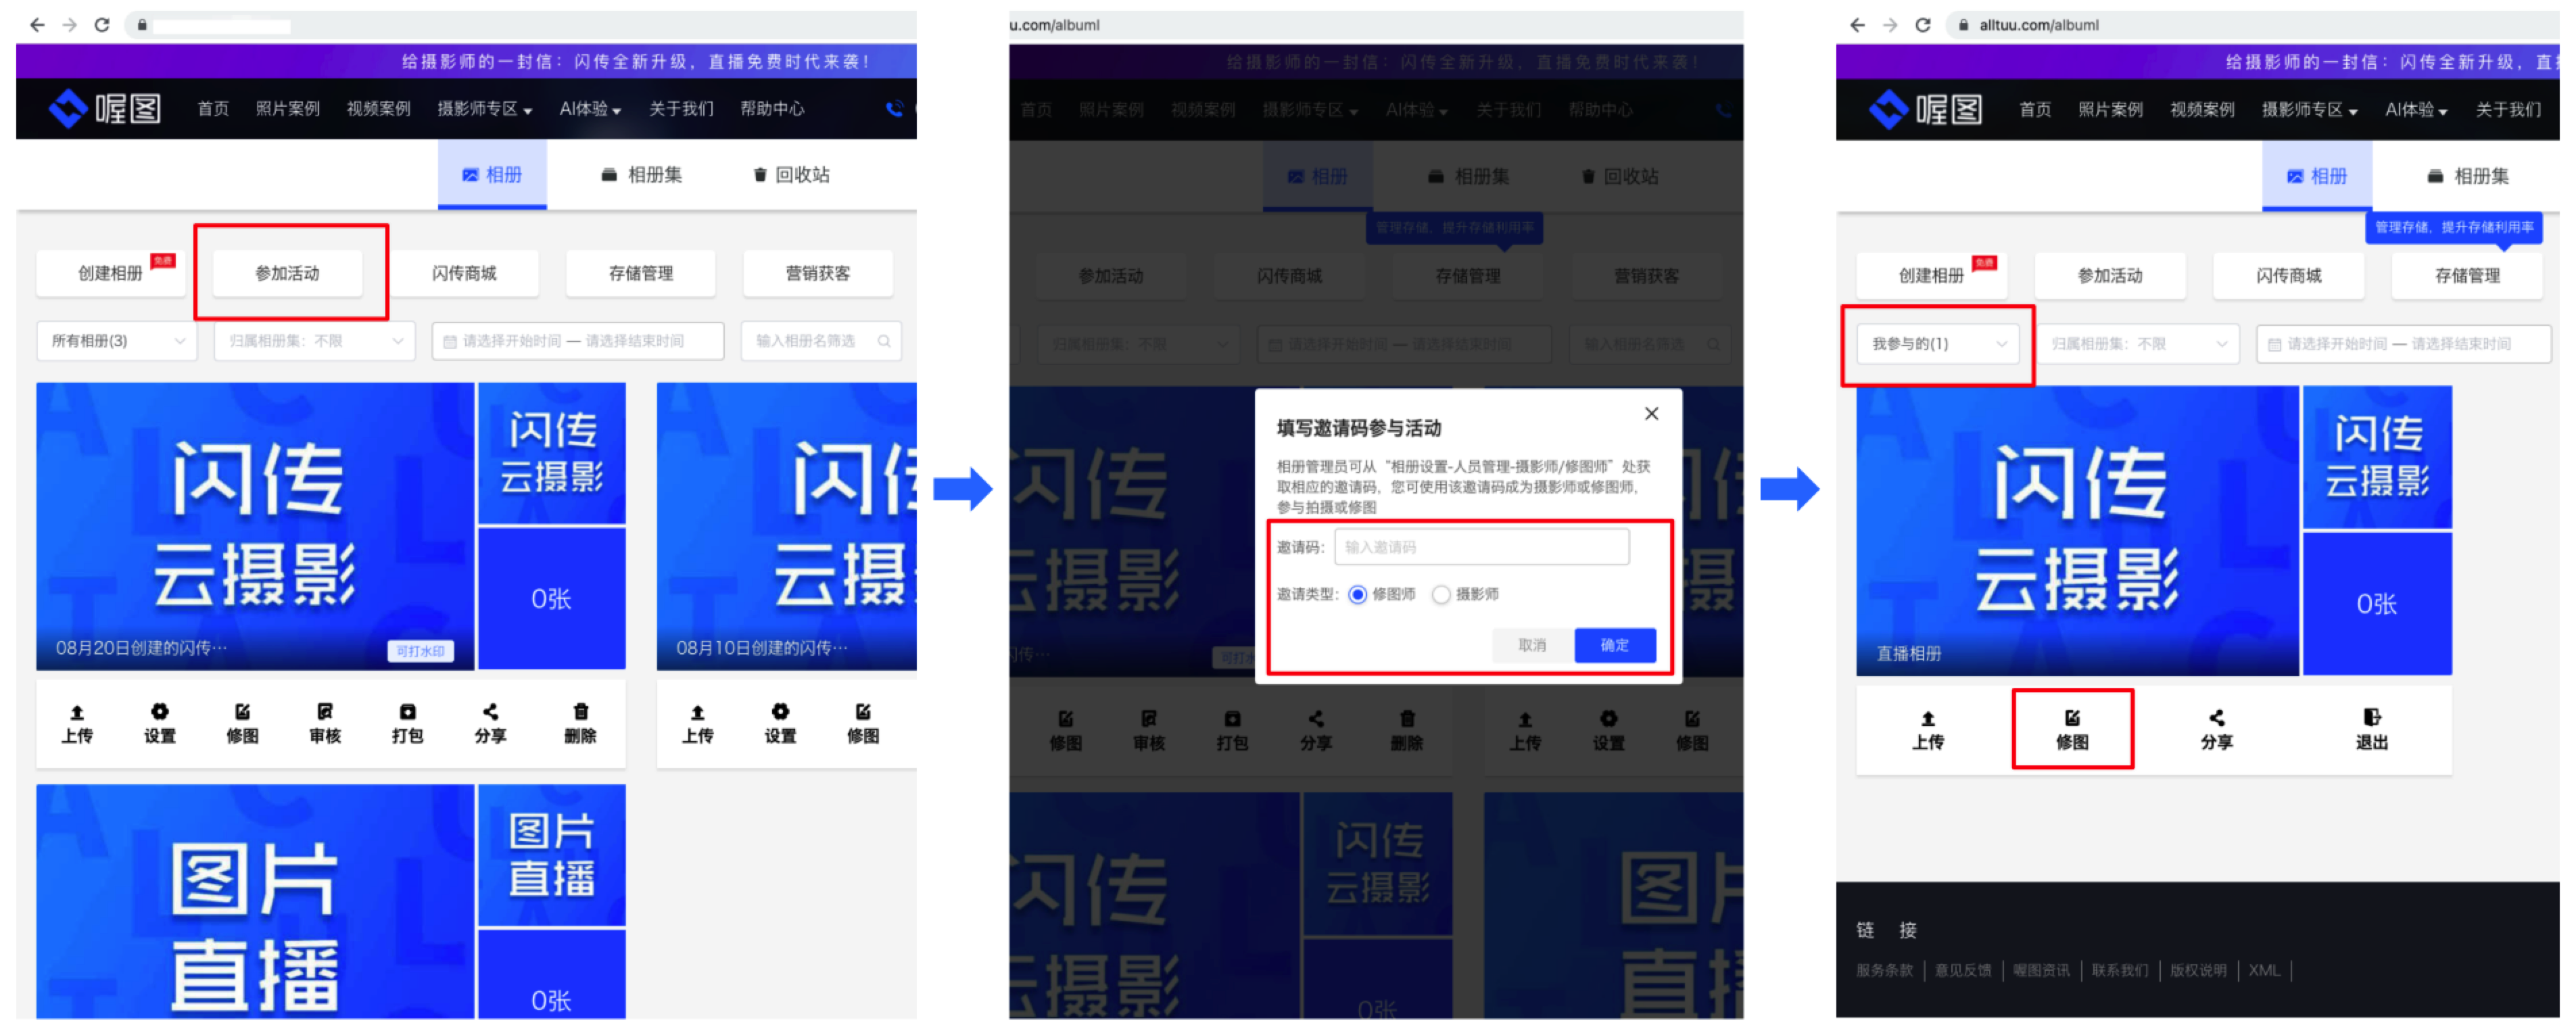Image resolution: width=2576 pixels, height=1029 pixels.
Task: Expand 摄影师专区 menu in left screenshot
Action: point(485,109)
